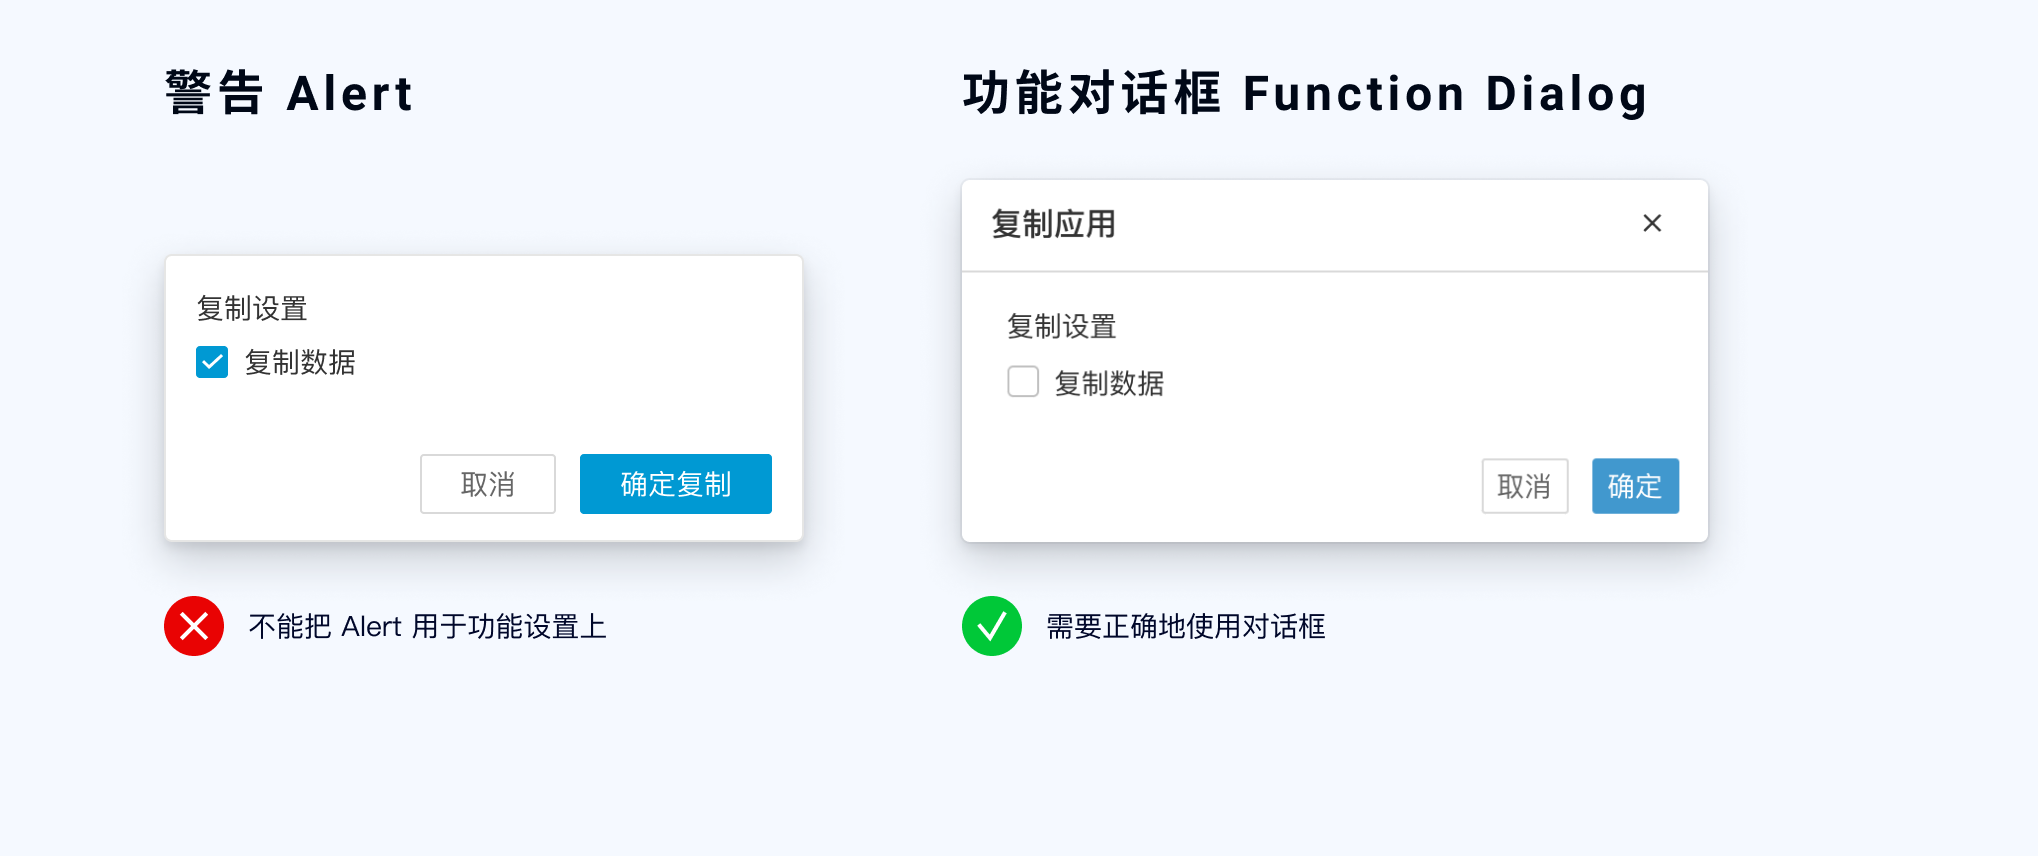
Task: Click the word Alert in the left heading
Action: coord(350,94)
